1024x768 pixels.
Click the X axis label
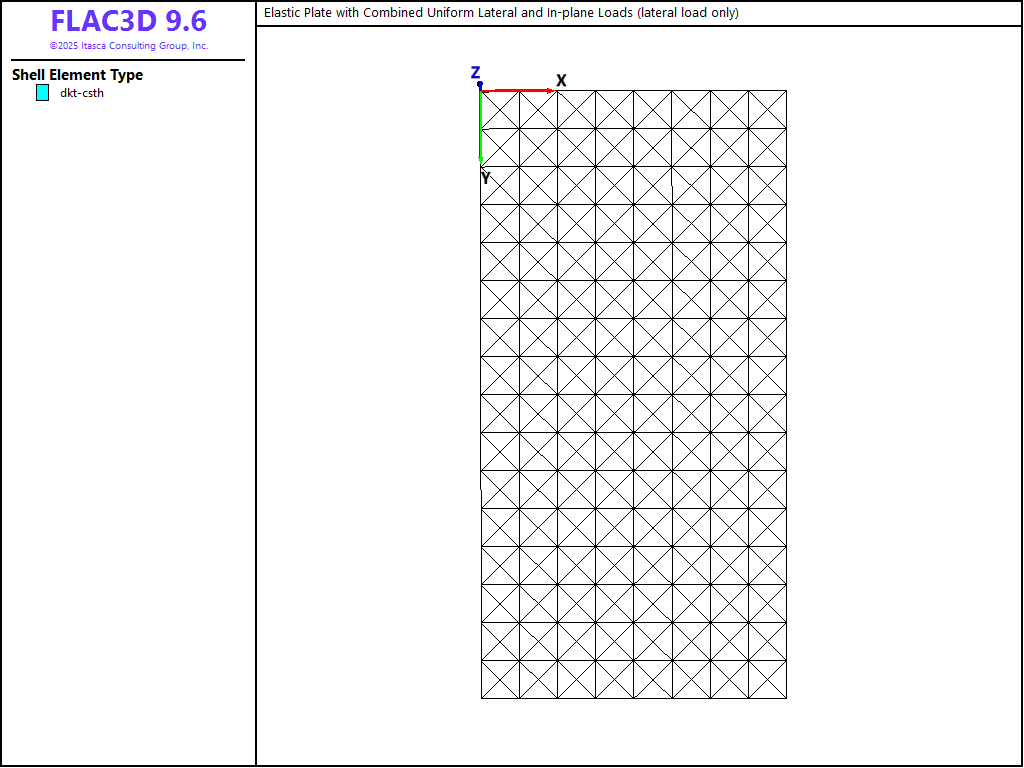[561, 80]
